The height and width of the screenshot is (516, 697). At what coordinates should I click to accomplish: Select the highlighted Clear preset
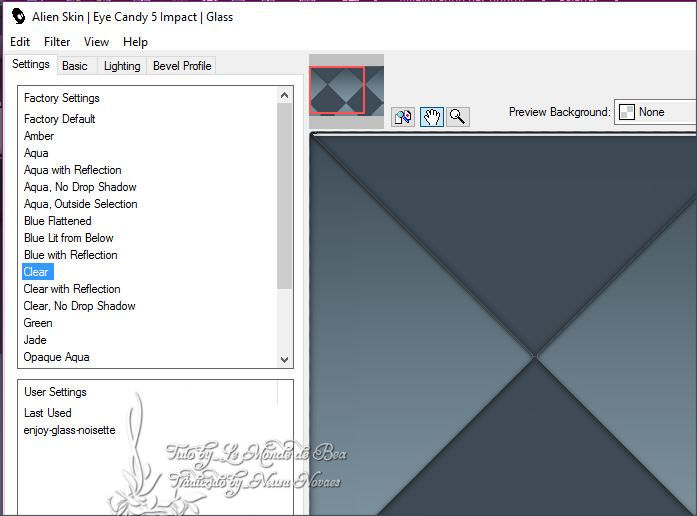click(38, 272)
